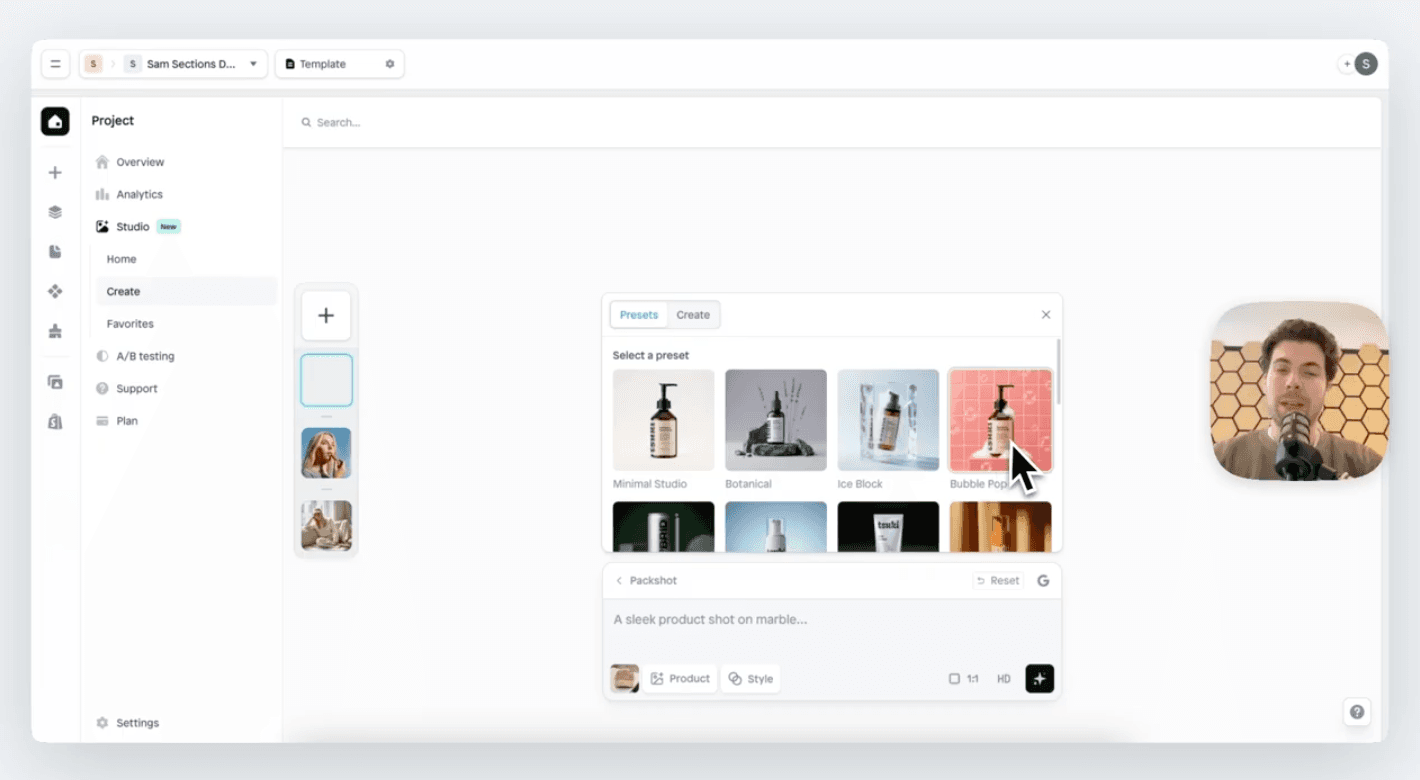Click the Shopify bag icon in the left rail
The image size is (1420, 780).
[x=55, y=422]
